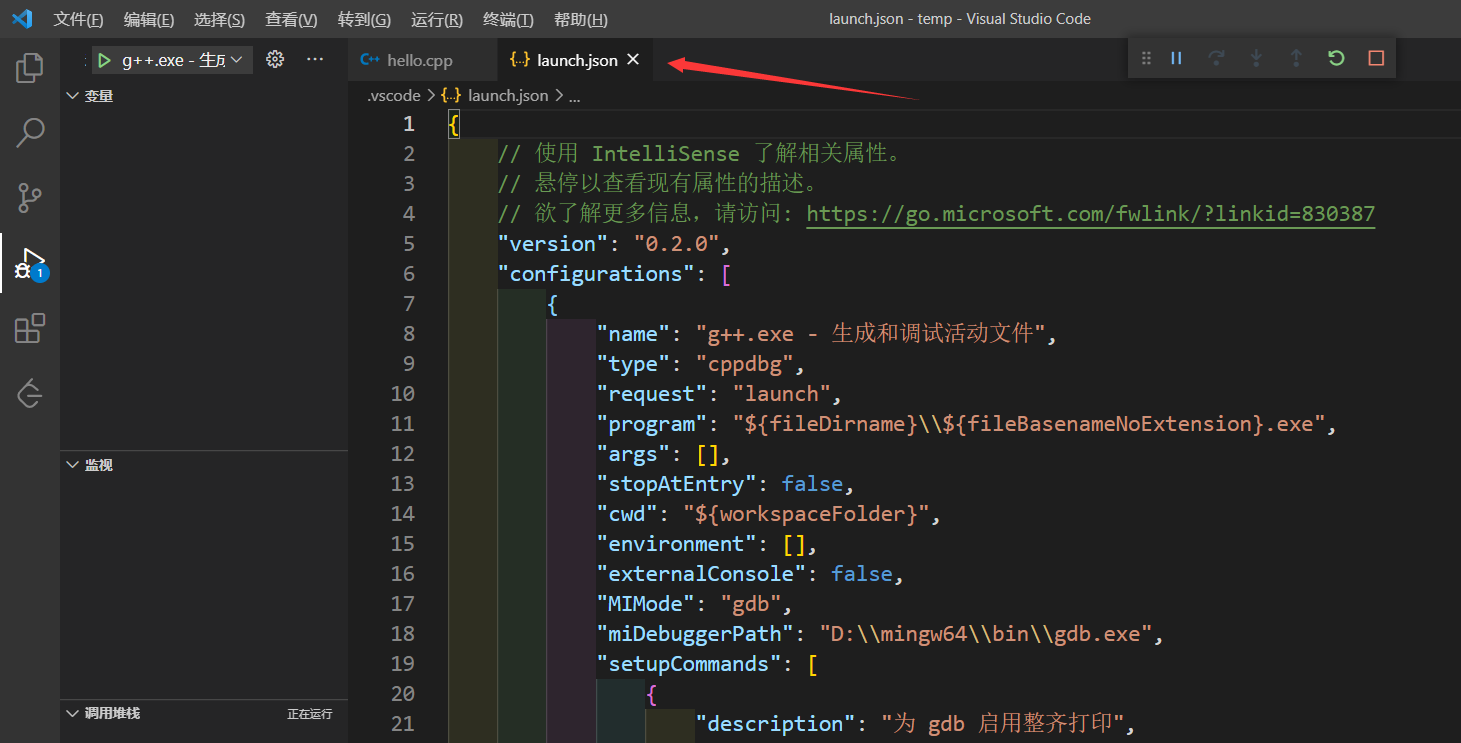
Task: Open the 查看(V) menu
Action: click(x=291, y=20)
